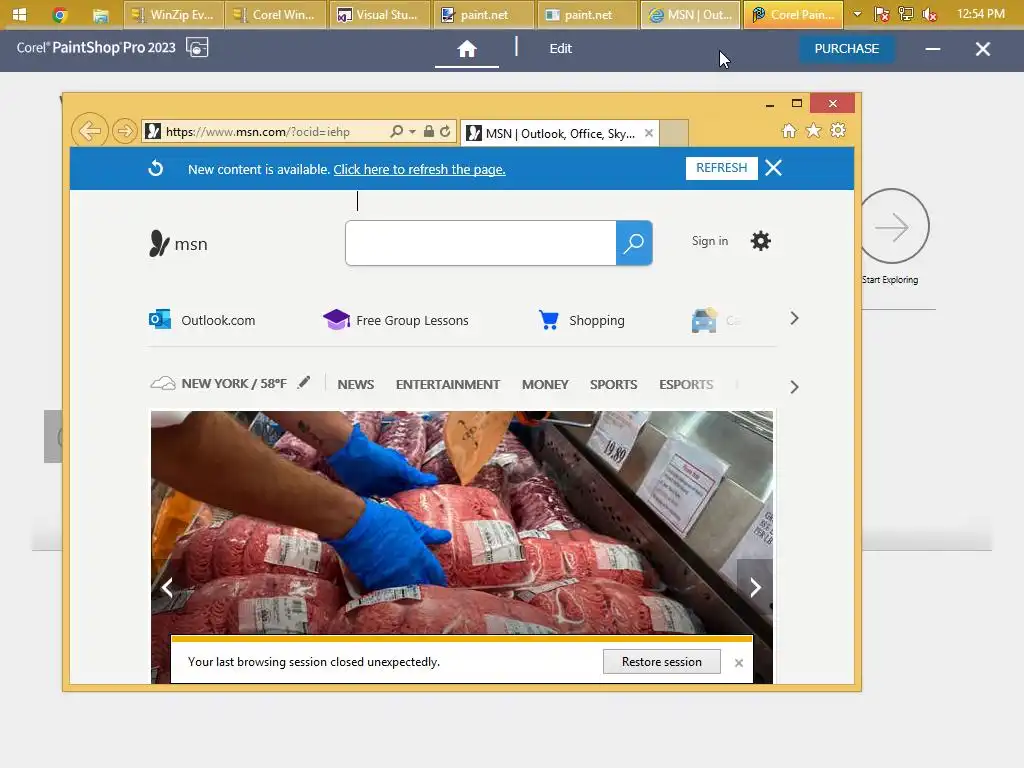Open the network tray icon
Image resolution: width=1024 pixels, height=768 pixels.
click(906, 14)
